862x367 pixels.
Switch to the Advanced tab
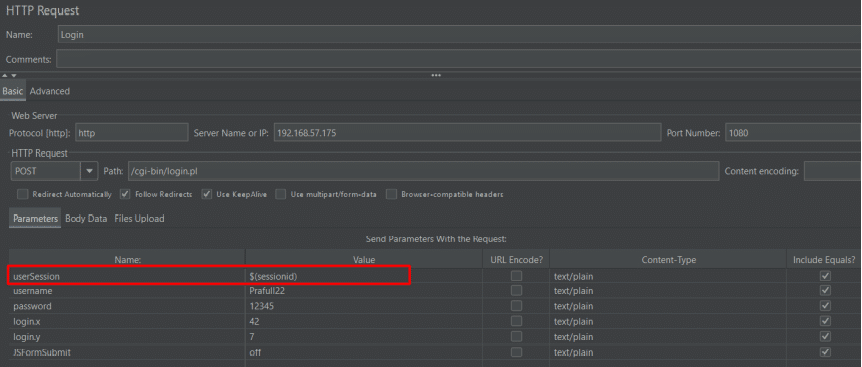pyautogui.click(x=49, y=91)
